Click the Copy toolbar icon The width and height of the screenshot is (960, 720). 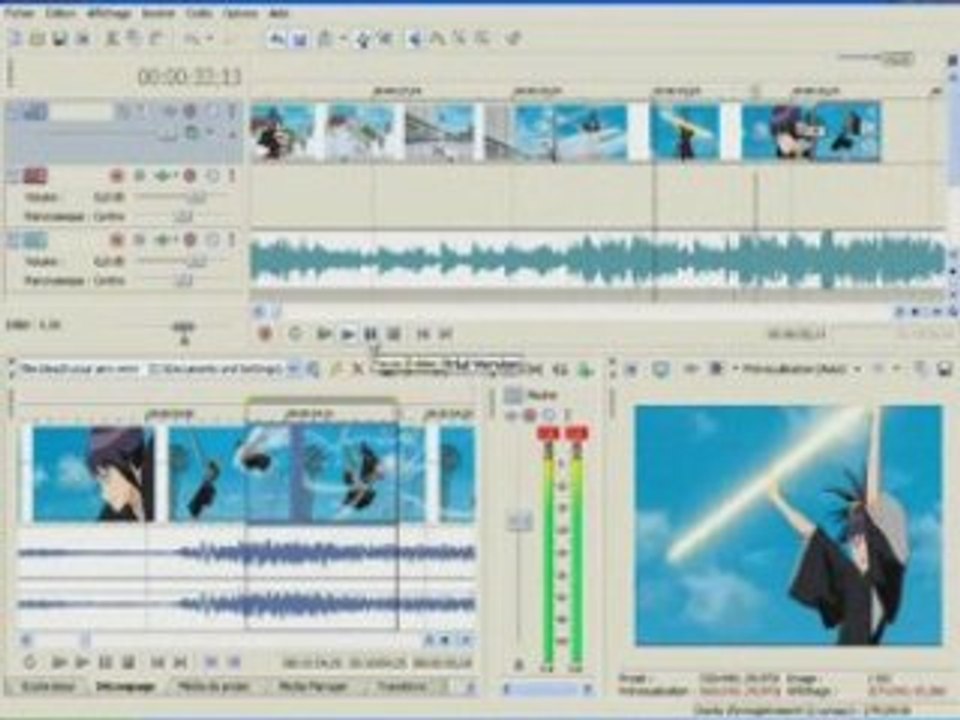(133, 39)
